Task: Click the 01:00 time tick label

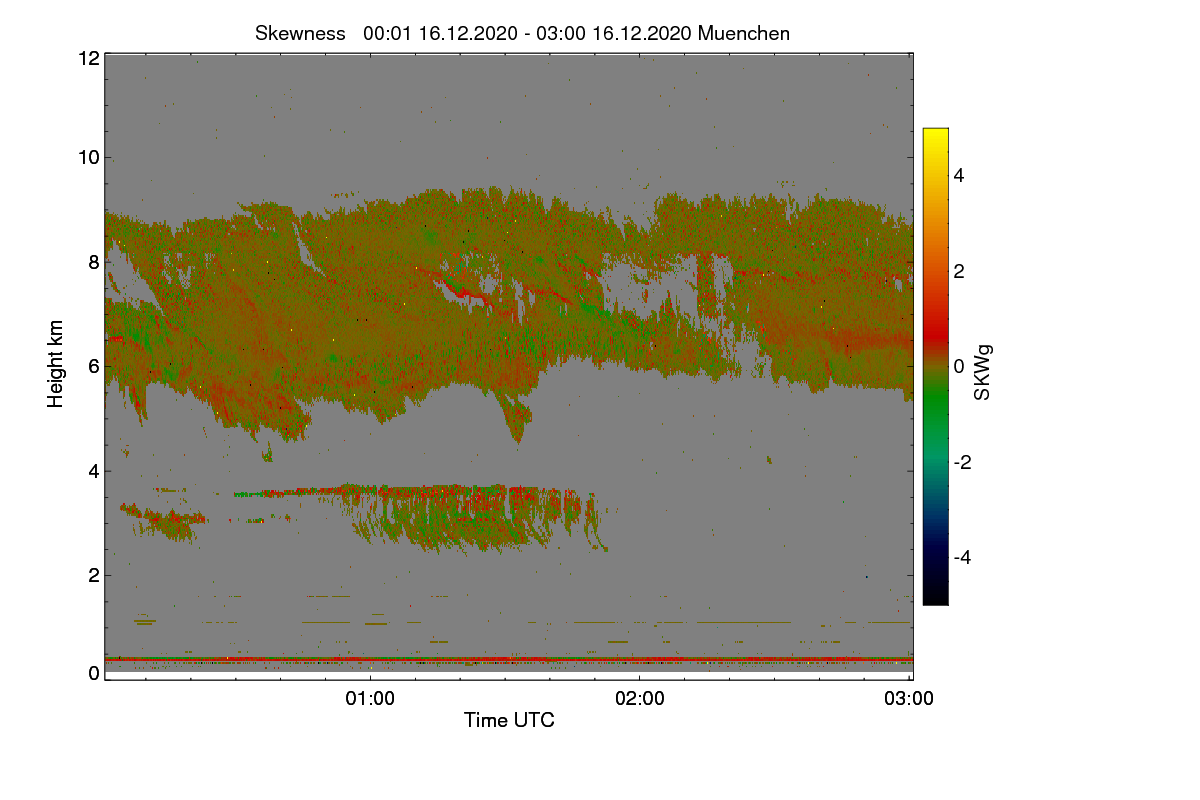Action: click(x=370, y=699)
